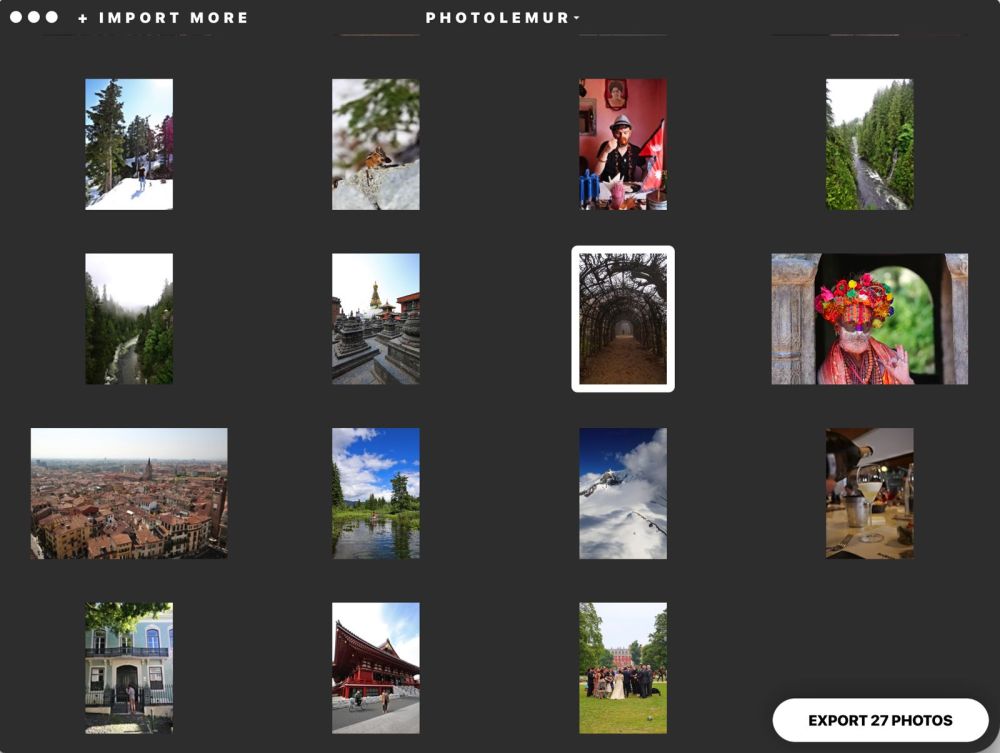
Task: Select the cocktail glass bar photo
Action: click(869, 493)
